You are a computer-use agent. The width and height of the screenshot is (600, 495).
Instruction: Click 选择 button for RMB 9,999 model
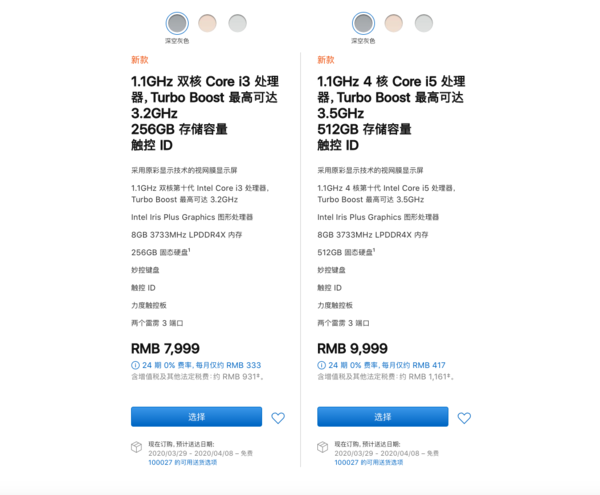(x=383, y=417)
